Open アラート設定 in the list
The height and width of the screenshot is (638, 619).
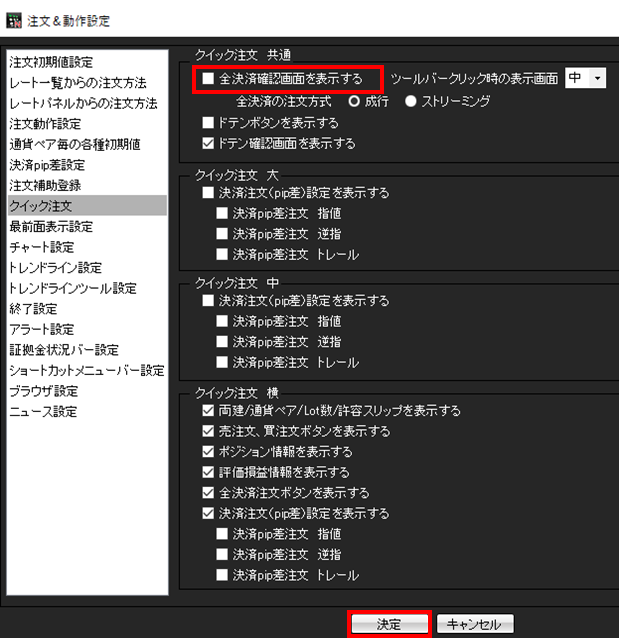tap(87, 329)
